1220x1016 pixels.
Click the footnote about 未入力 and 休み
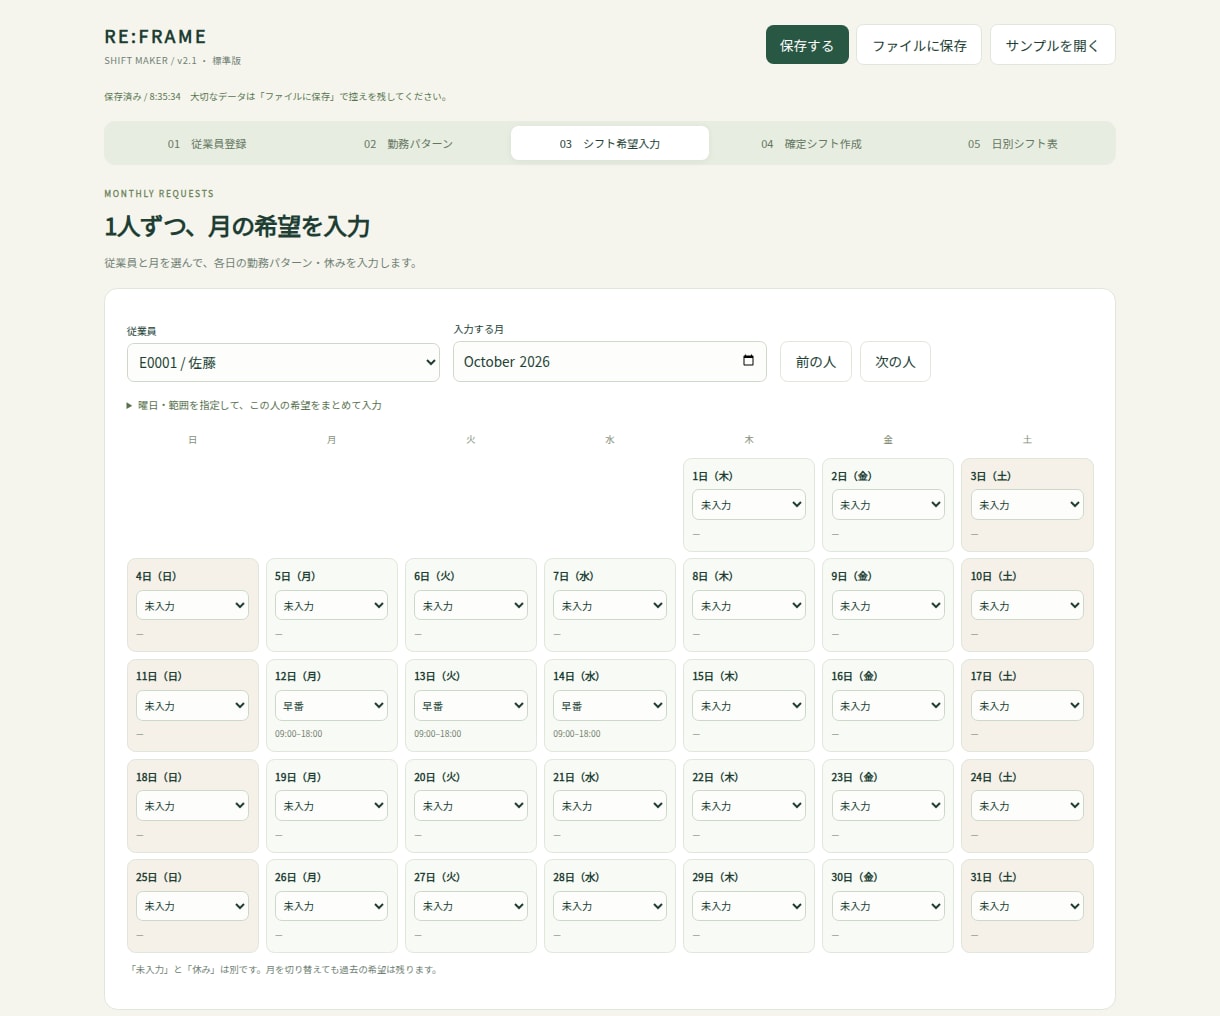point(283,970)
